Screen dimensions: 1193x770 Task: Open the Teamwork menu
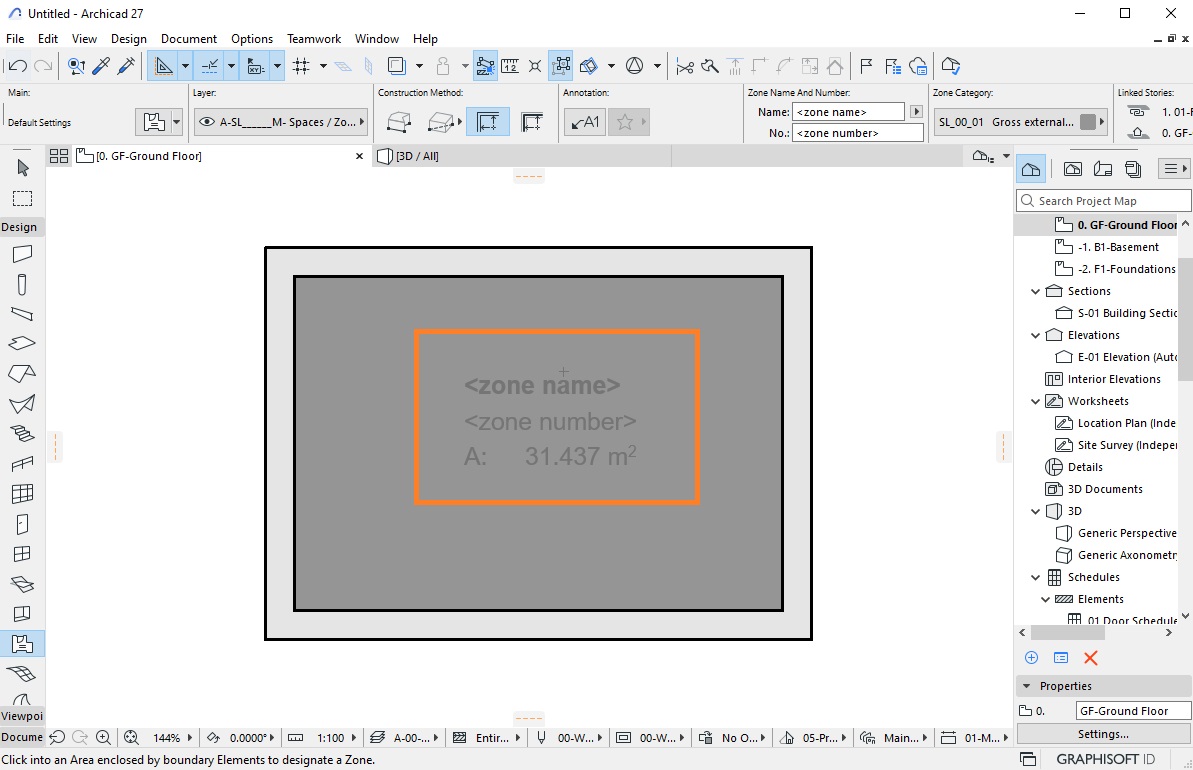313,39
